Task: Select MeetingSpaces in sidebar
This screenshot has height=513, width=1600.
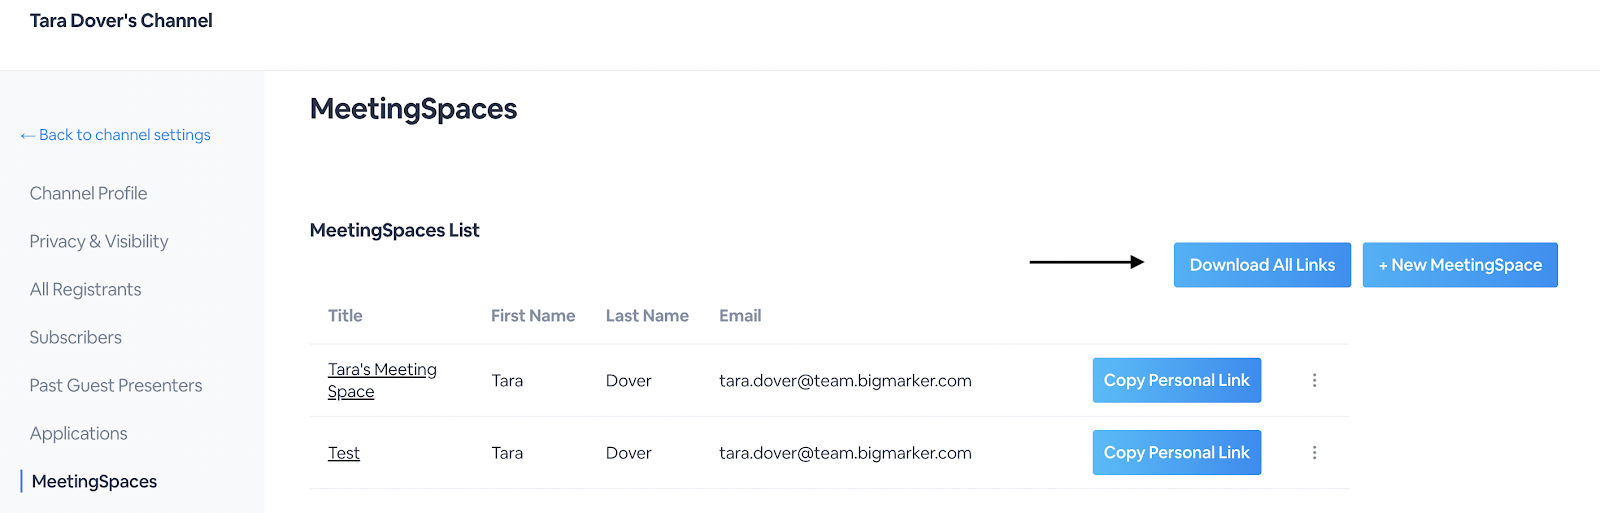Action: (x=94, y=481)
